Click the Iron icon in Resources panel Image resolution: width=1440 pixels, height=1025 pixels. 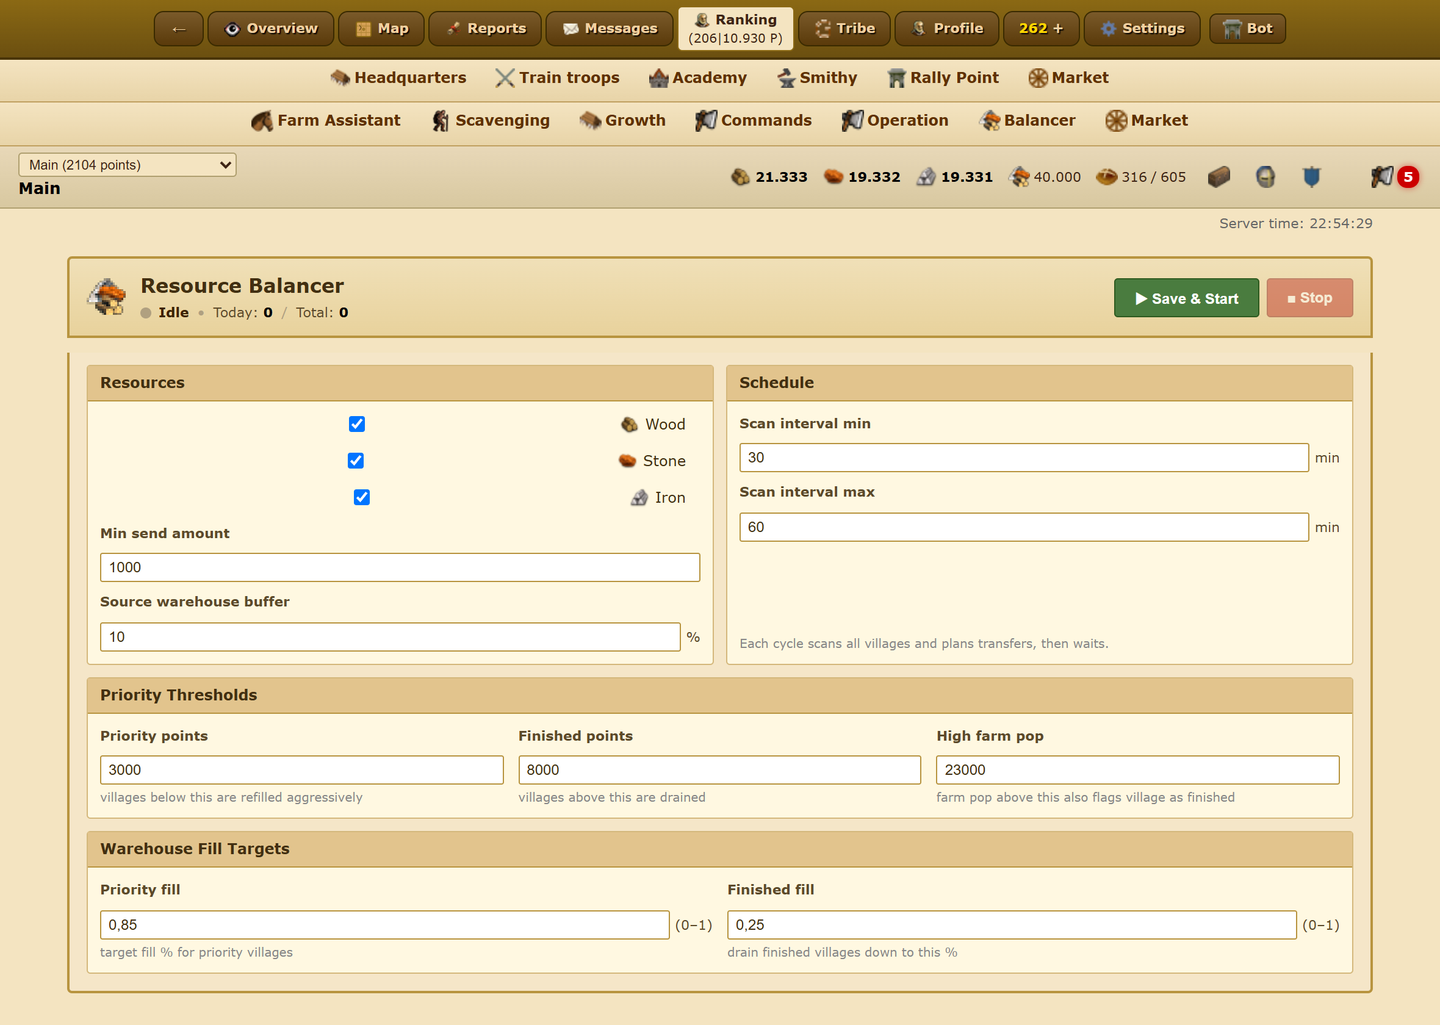(x=639, y=498)
